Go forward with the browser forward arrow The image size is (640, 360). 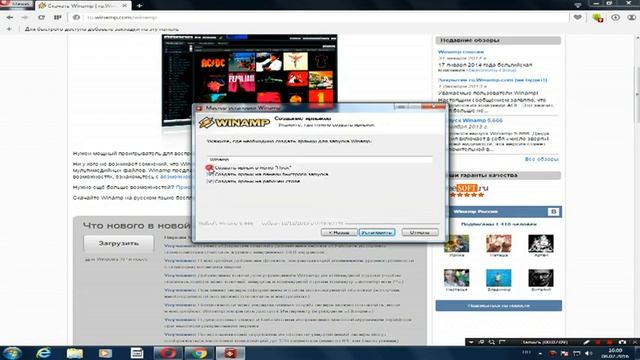(x=25, y=18)
